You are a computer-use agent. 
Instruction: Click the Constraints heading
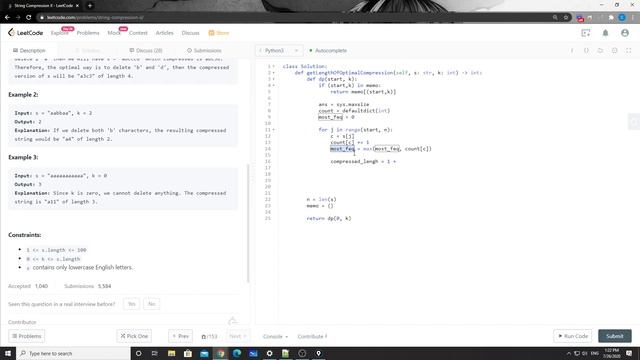pos(24,235)
